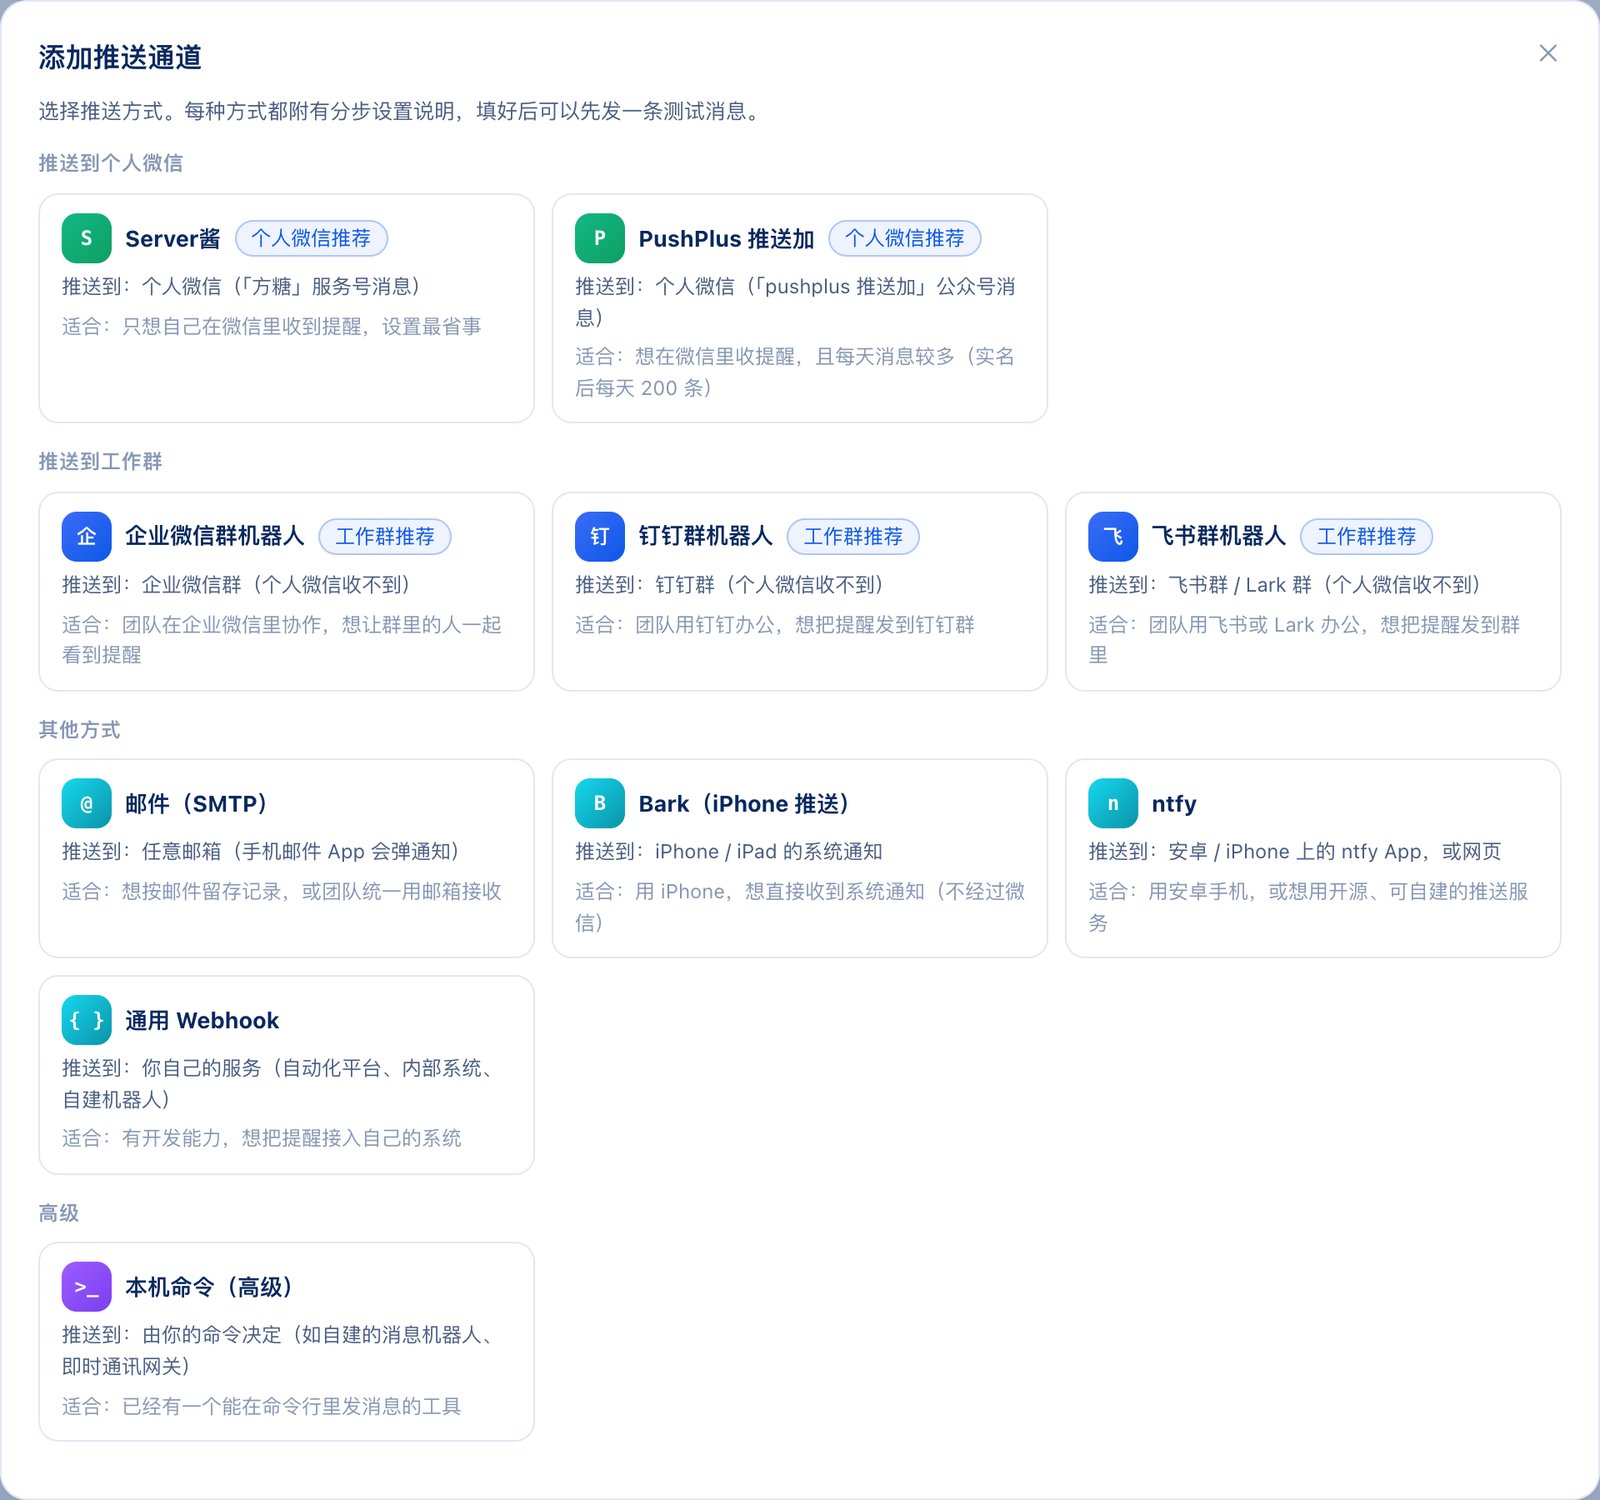Click 其他方式 section heading
The image size is (1600, 1500).
pyautogui.click(x=79, y=729)
